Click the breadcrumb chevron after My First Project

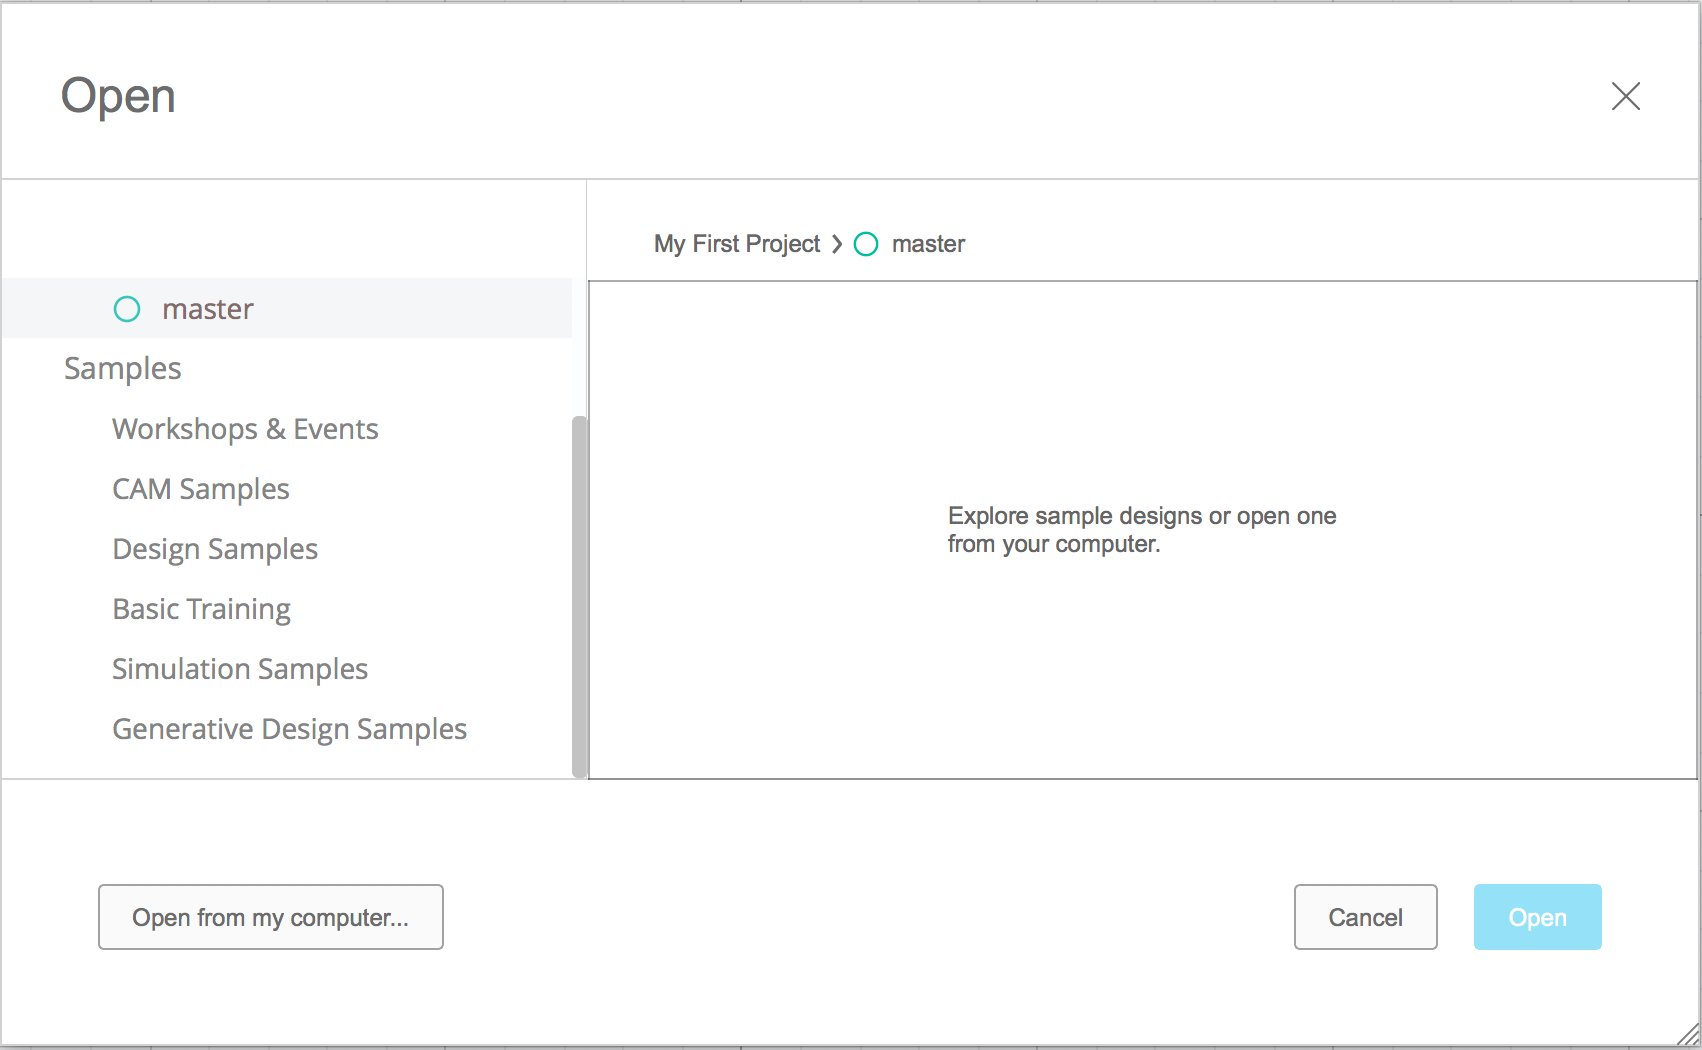(x=837, y=244)
